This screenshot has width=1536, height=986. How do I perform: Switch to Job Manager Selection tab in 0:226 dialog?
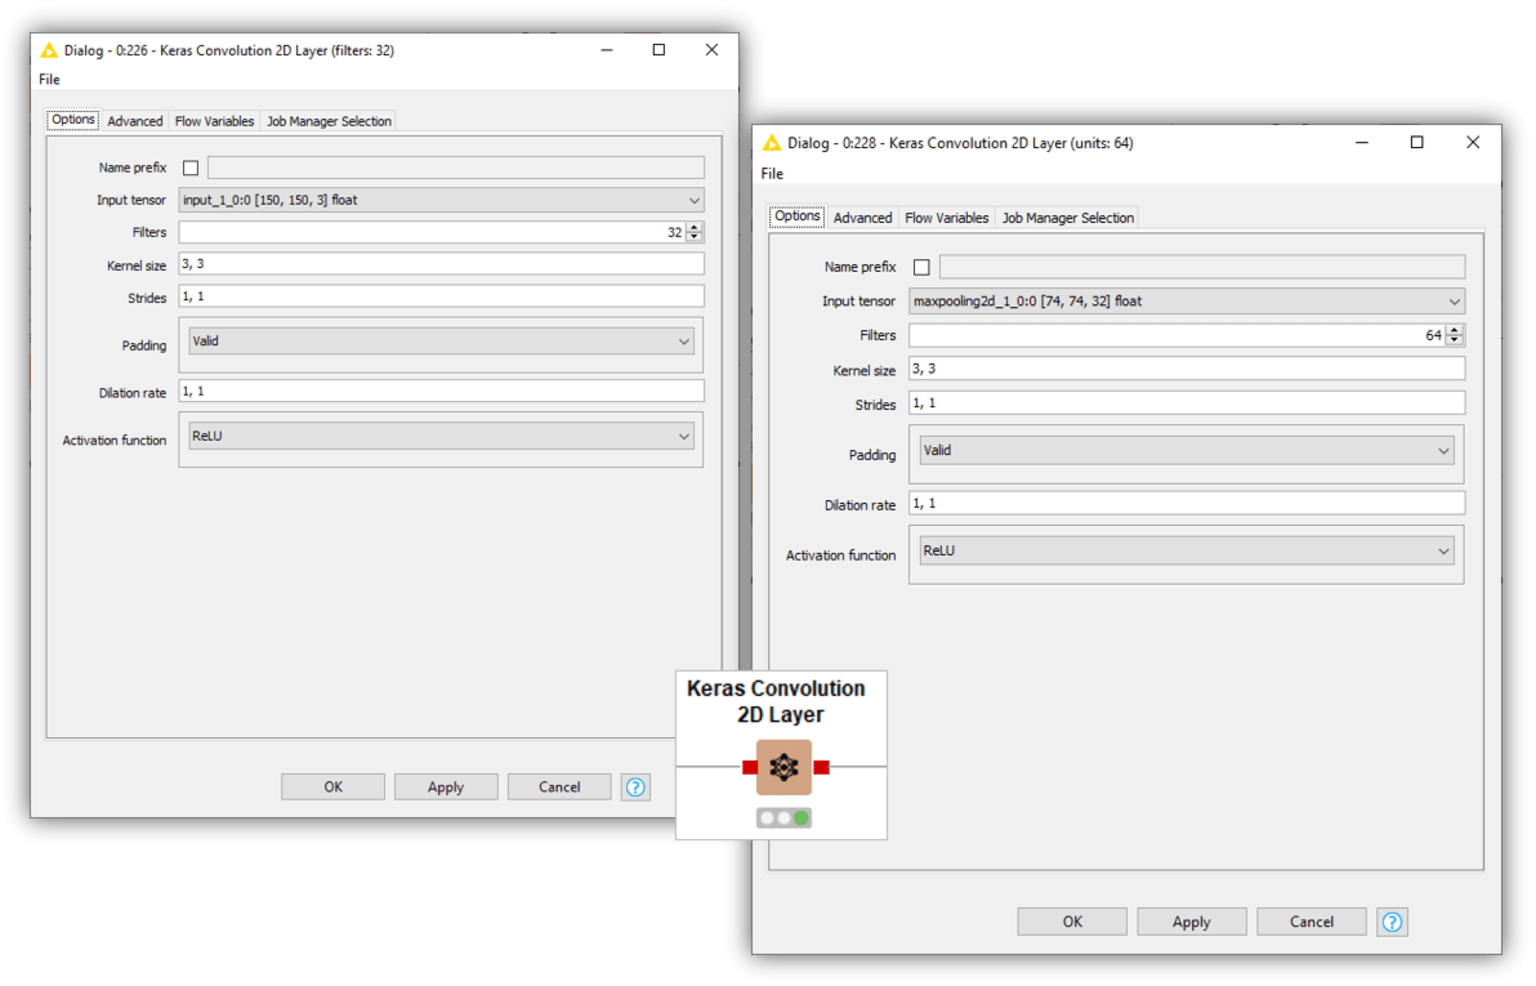[329, 121]
